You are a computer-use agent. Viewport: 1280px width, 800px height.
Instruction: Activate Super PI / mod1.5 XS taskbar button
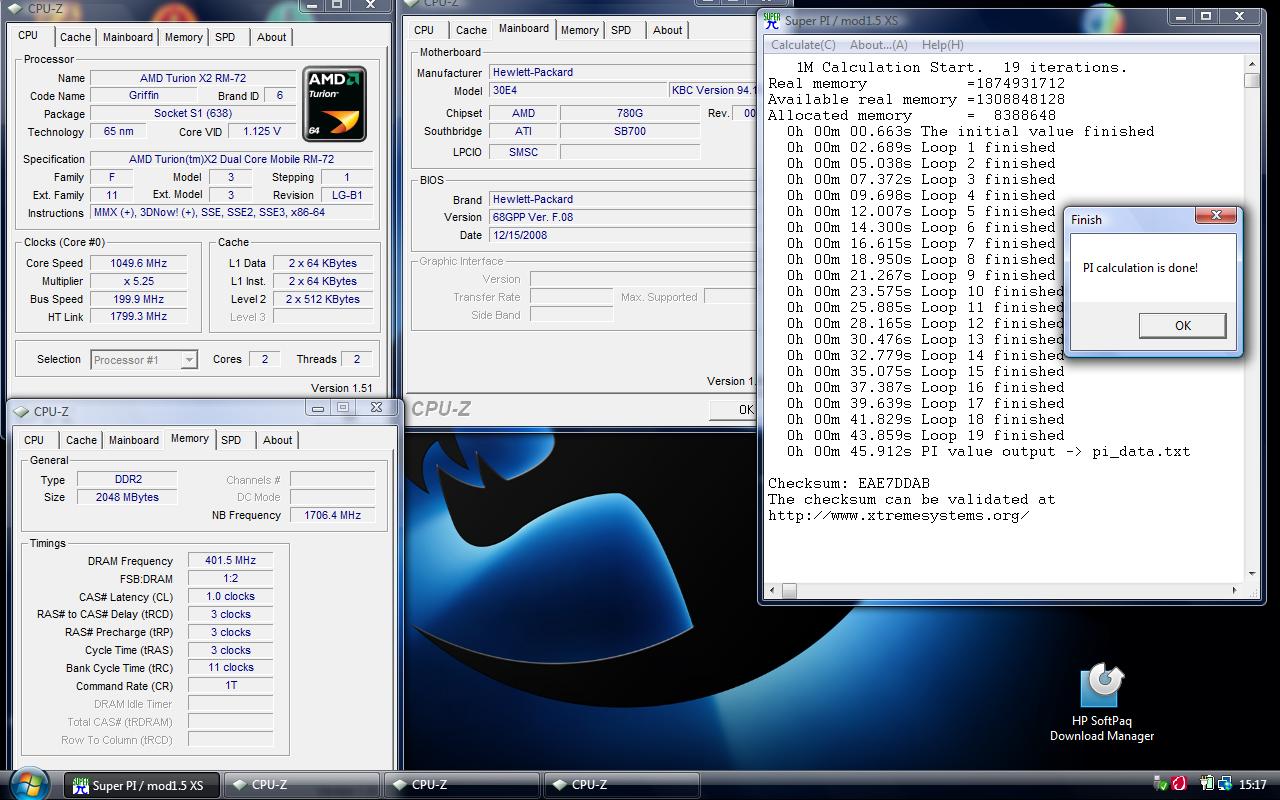(141, 785)
